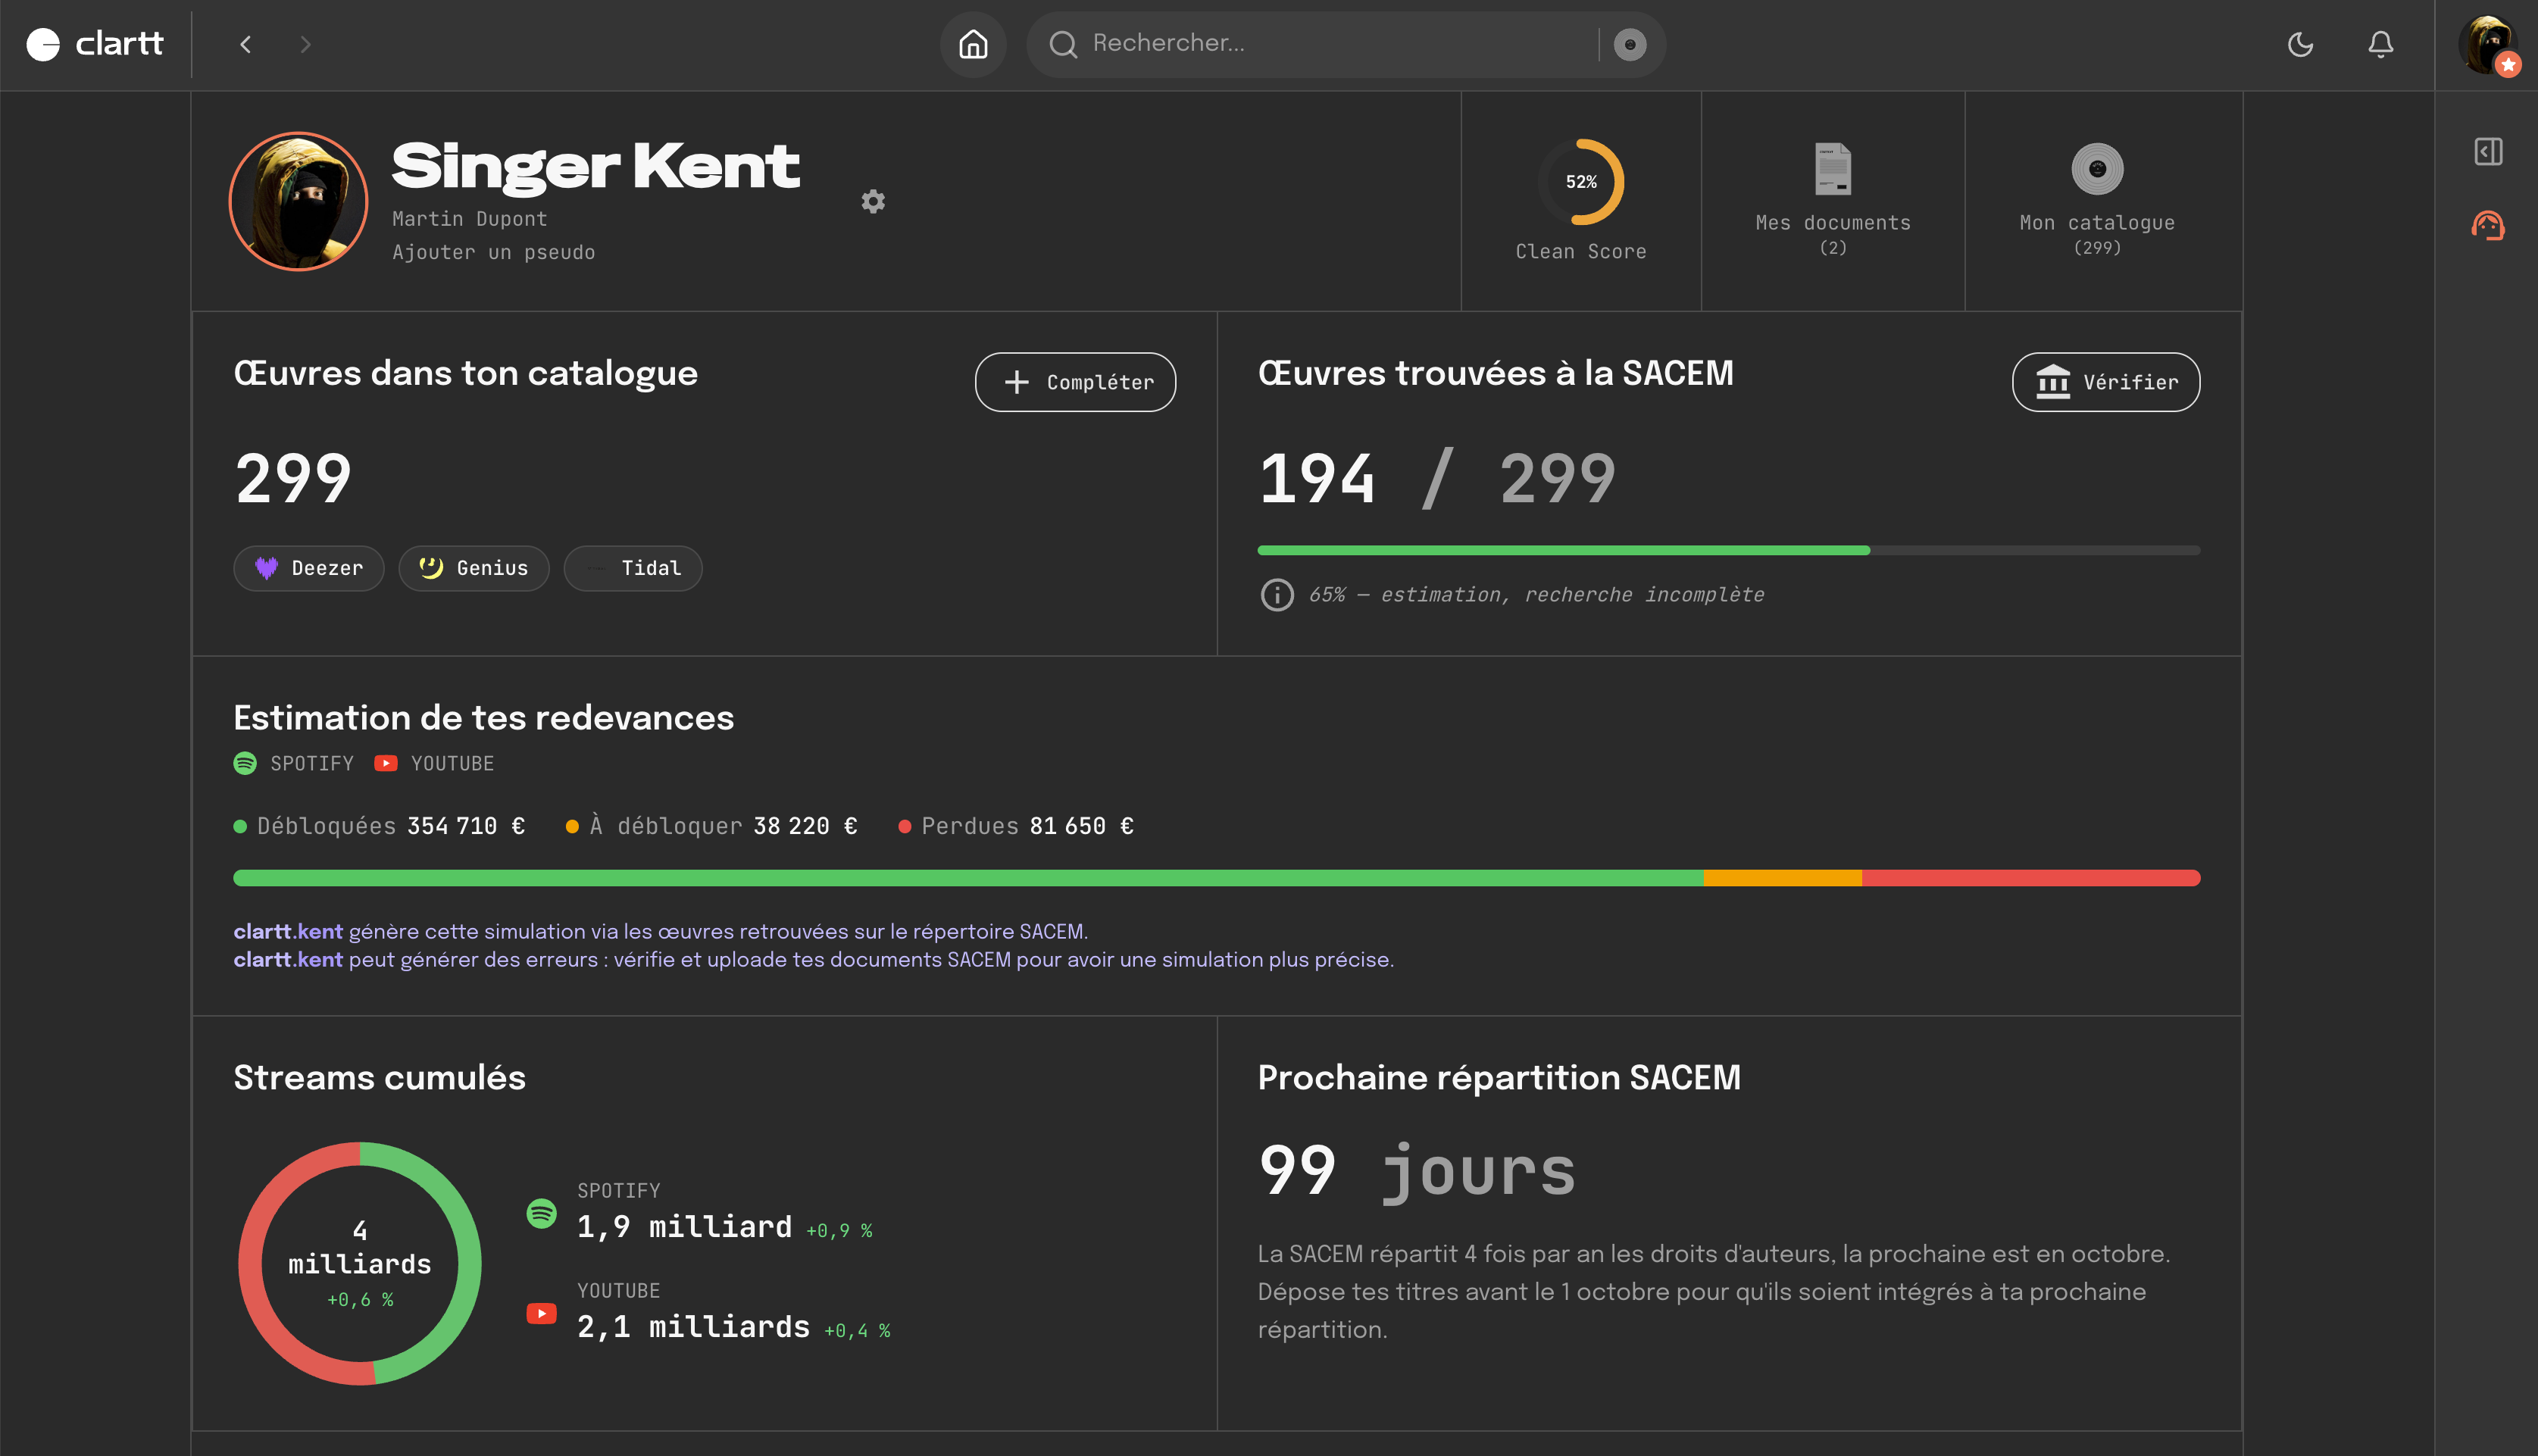Open Mon catalogue (299)
The width and height of the screenshot is (2538, 1456).
click(x=2097, y=201)
